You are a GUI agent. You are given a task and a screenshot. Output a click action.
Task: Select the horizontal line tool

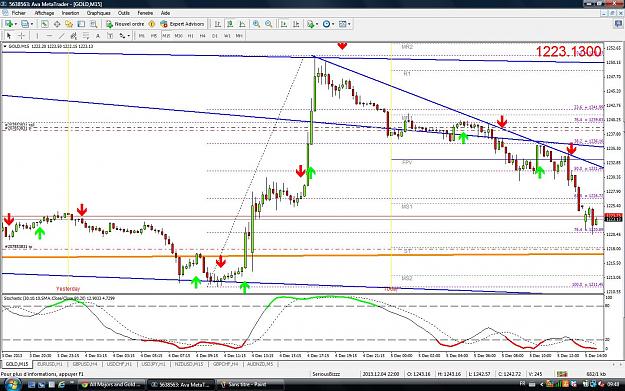tap(49, 36)
